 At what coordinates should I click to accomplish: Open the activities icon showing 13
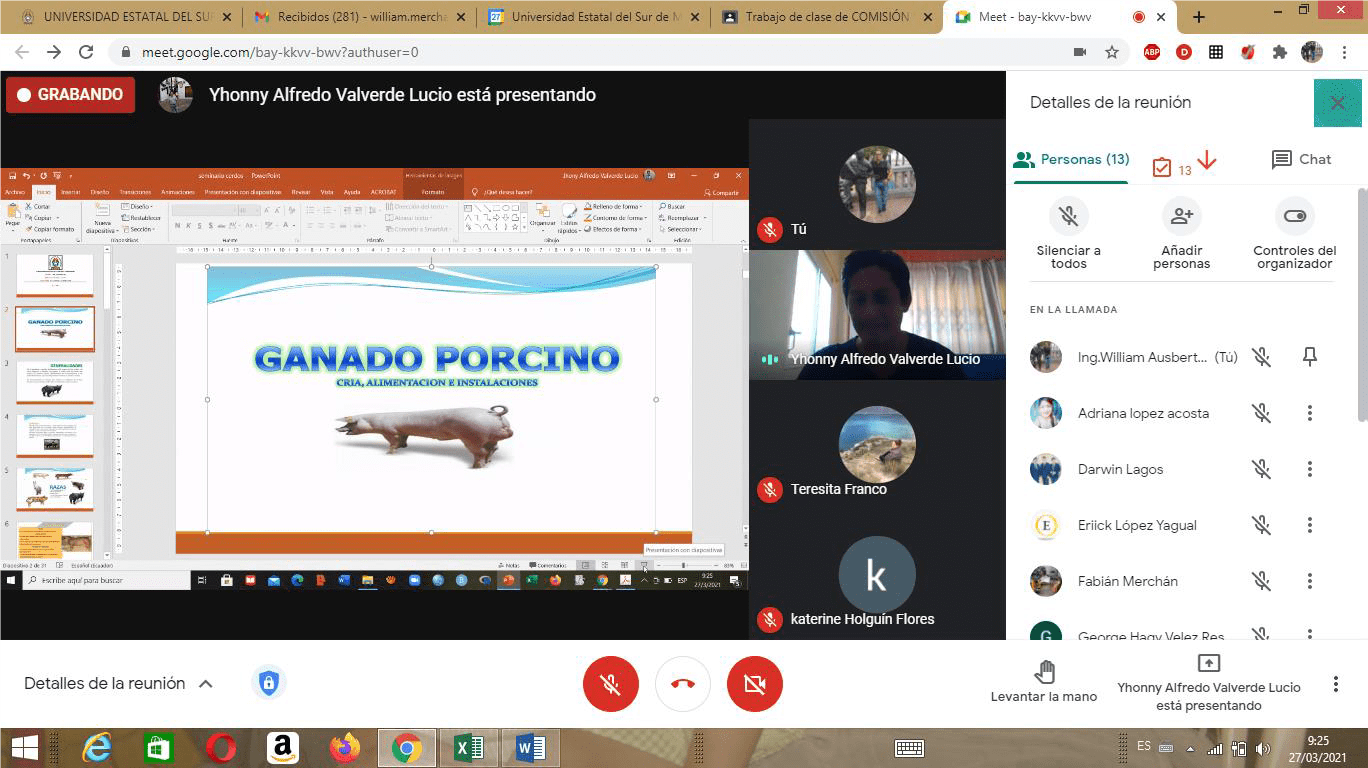point(1171,167)
